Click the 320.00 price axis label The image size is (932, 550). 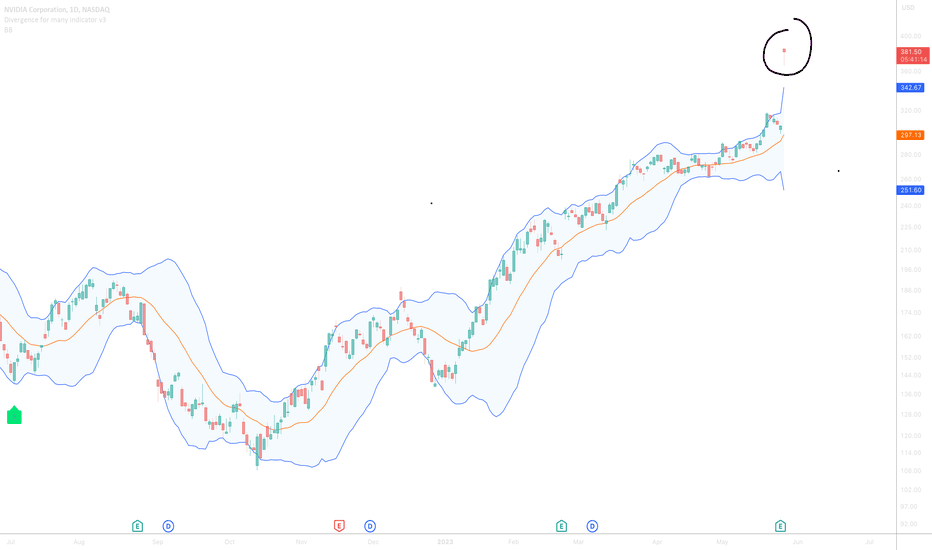coord(910,111)
